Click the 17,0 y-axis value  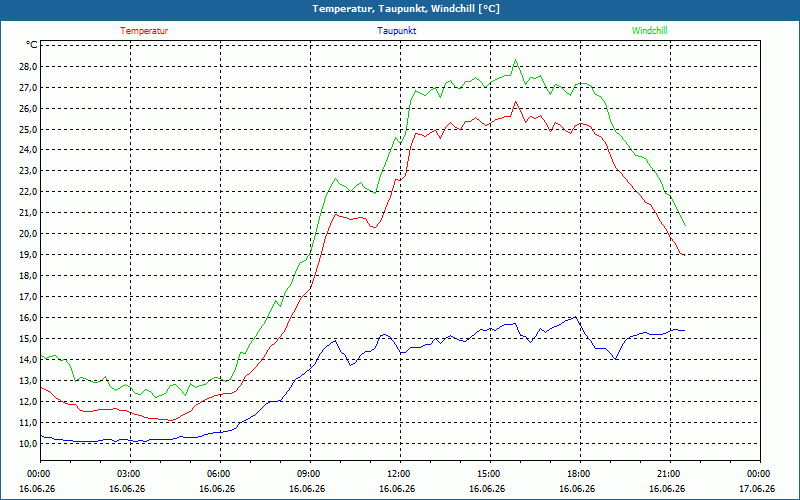coord(28,296)
